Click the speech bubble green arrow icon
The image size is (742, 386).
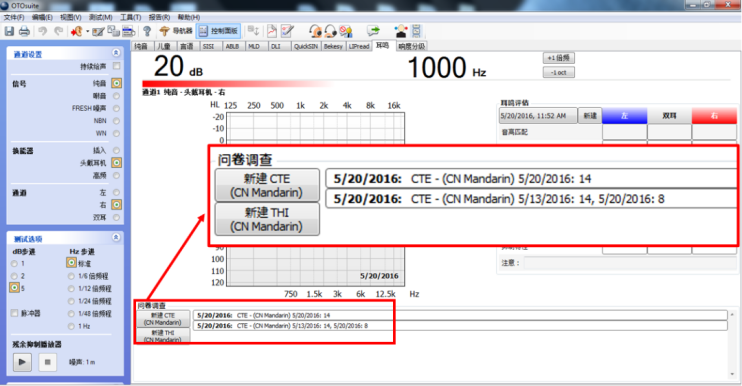pos(373,31)
